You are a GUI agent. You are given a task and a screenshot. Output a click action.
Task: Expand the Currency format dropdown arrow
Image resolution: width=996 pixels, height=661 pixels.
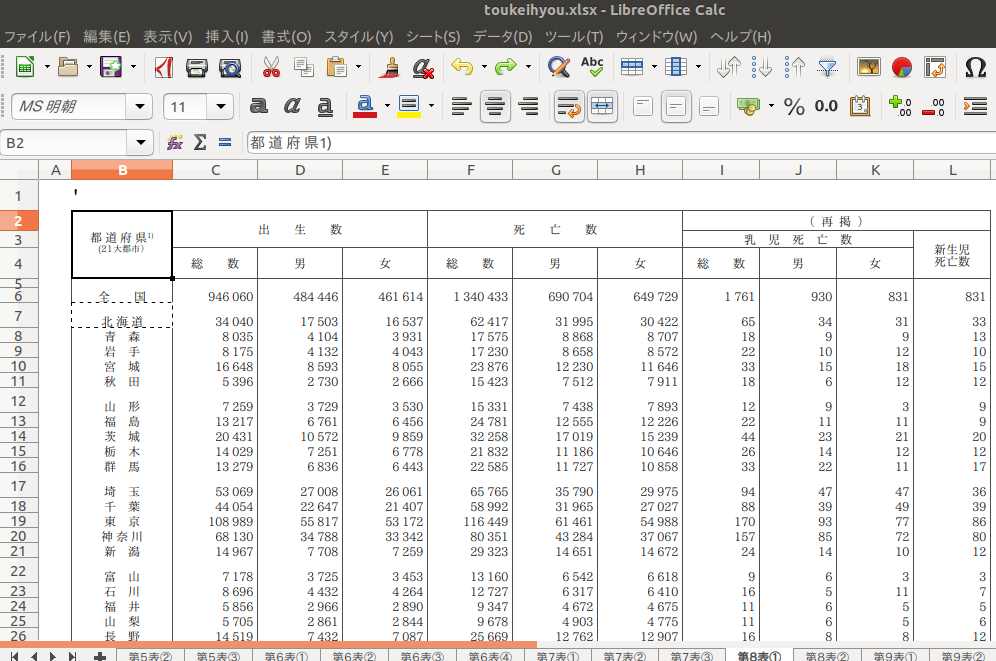point(771,106)
